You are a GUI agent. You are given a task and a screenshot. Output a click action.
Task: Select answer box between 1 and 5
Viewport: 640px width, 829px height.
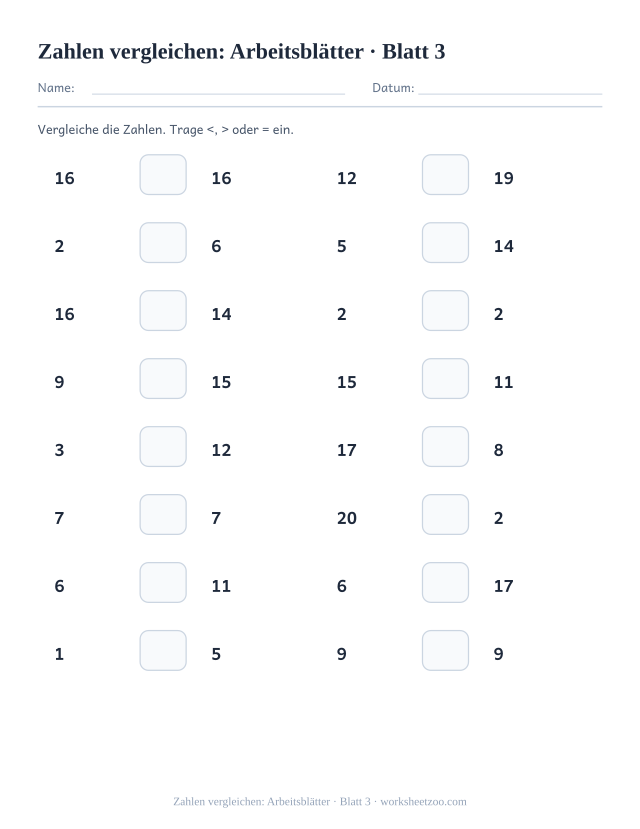pos(163,650)
